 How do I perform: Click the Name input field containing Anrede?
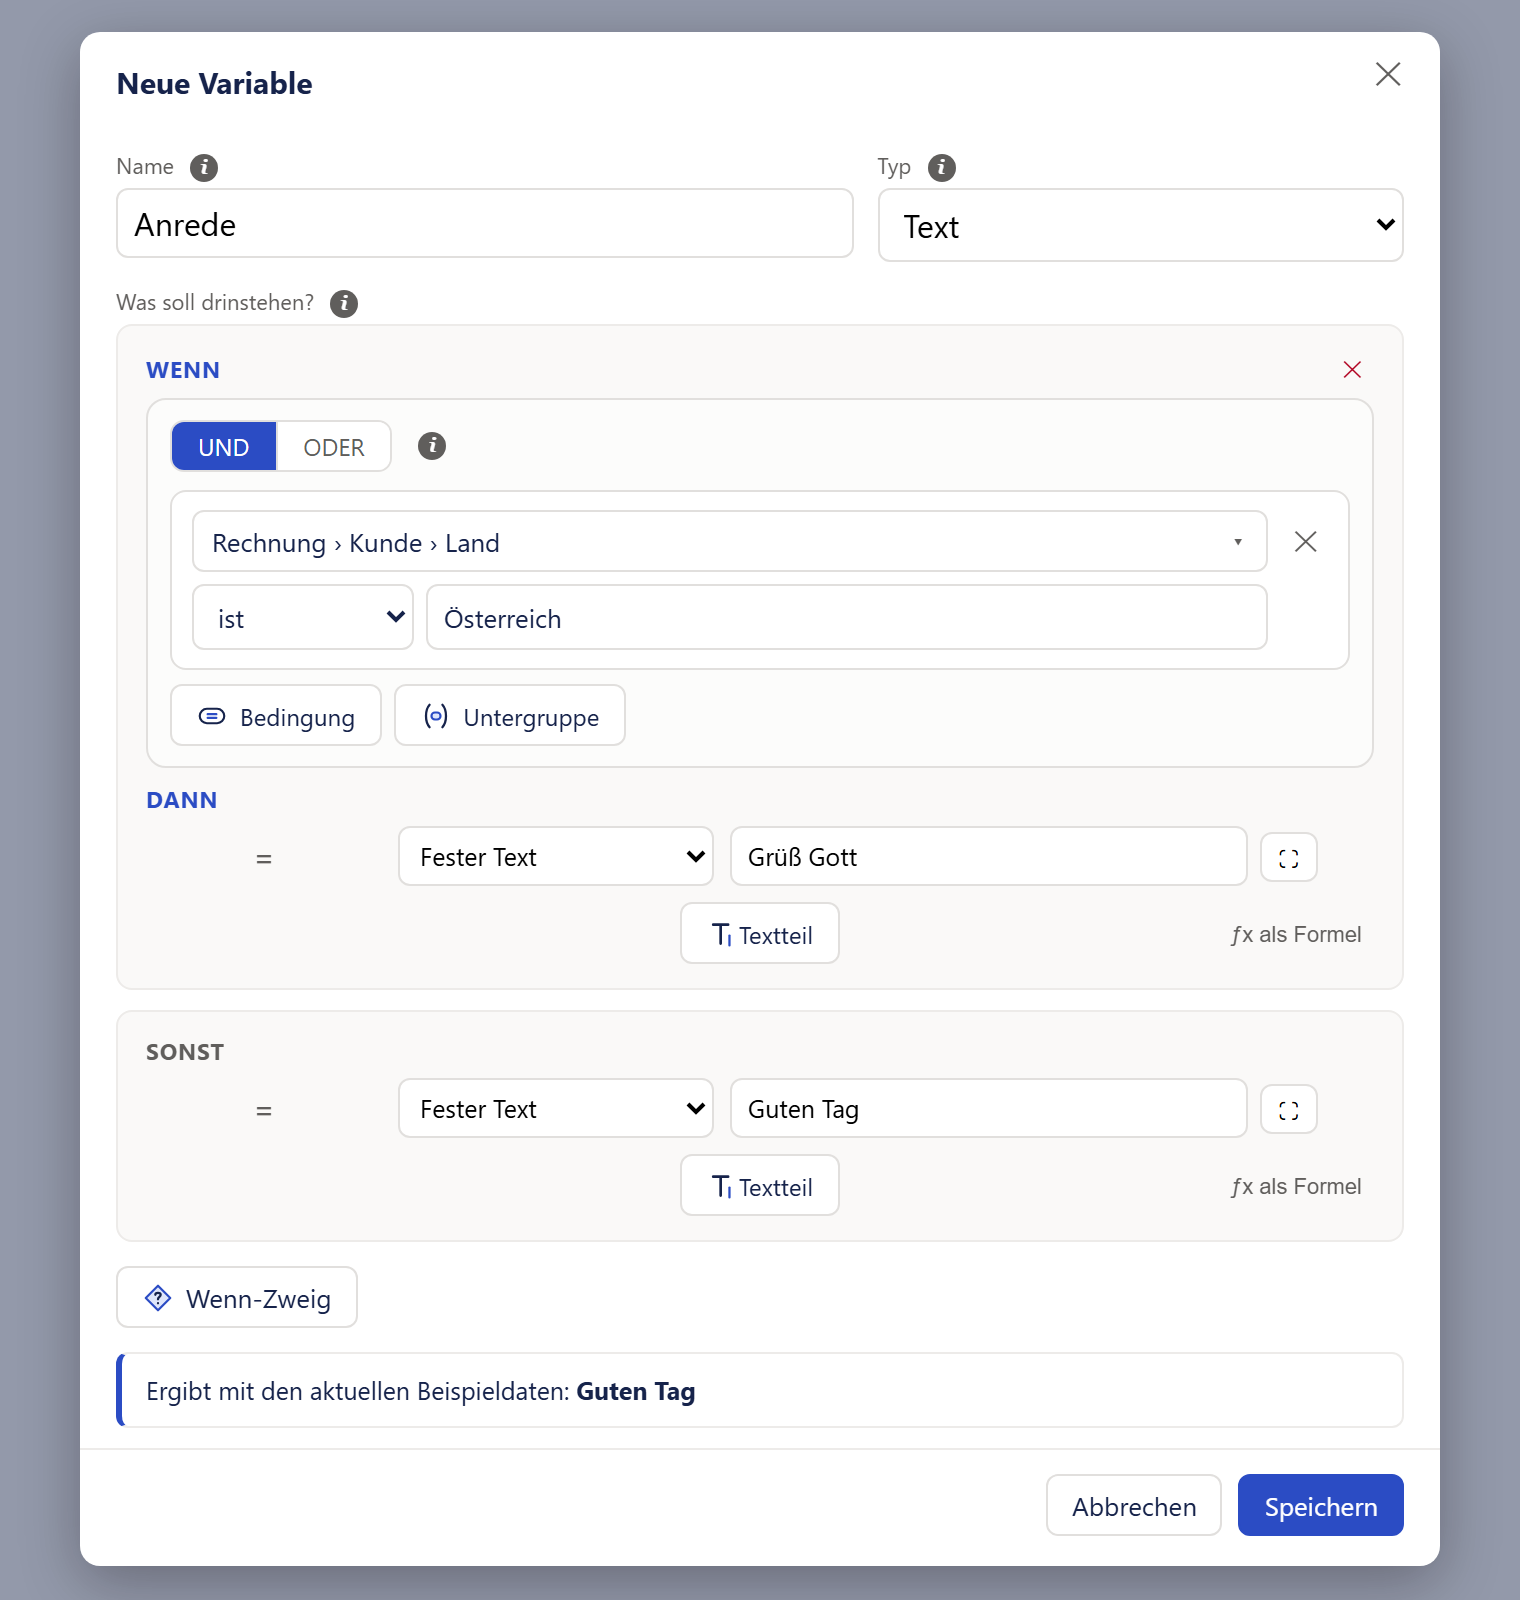click(485, 224)
